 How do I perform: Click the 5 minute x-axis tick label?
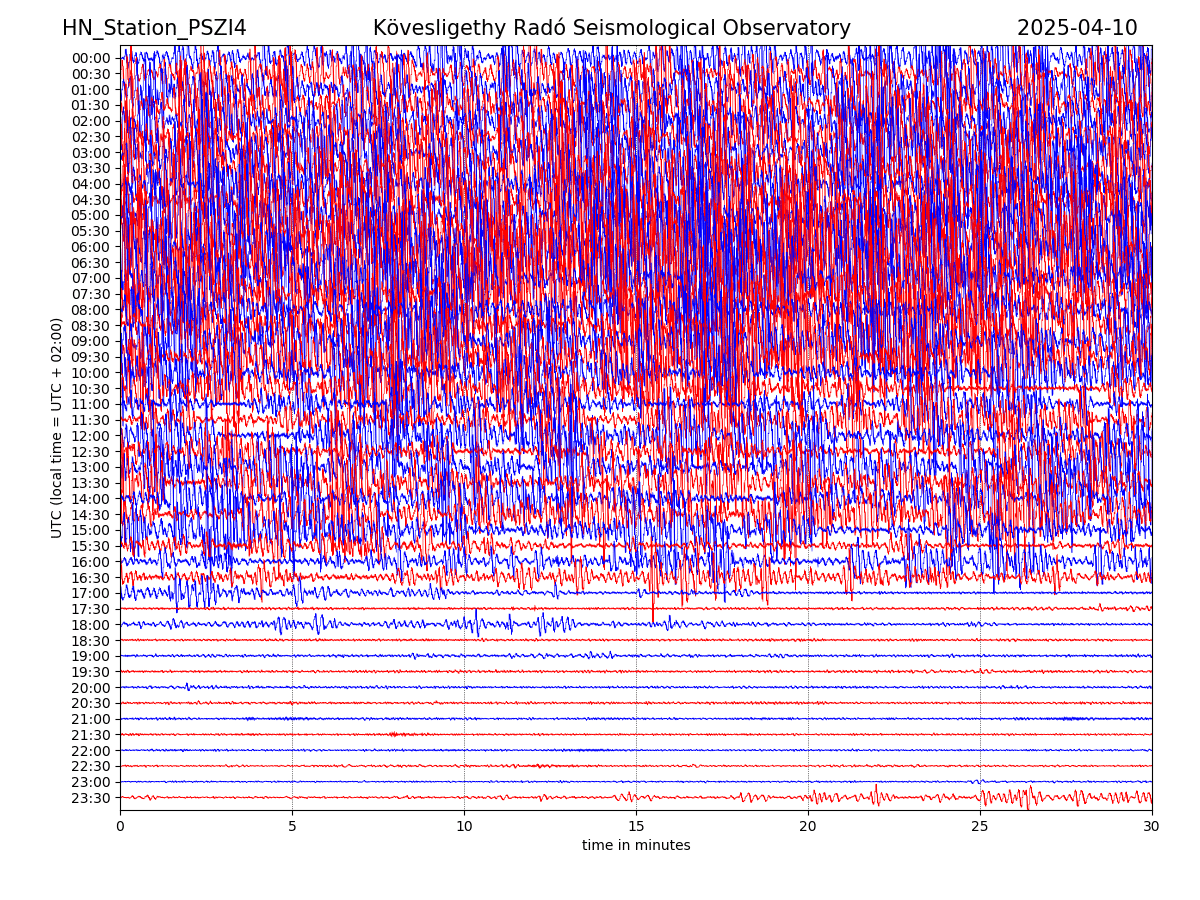(292, 826)
